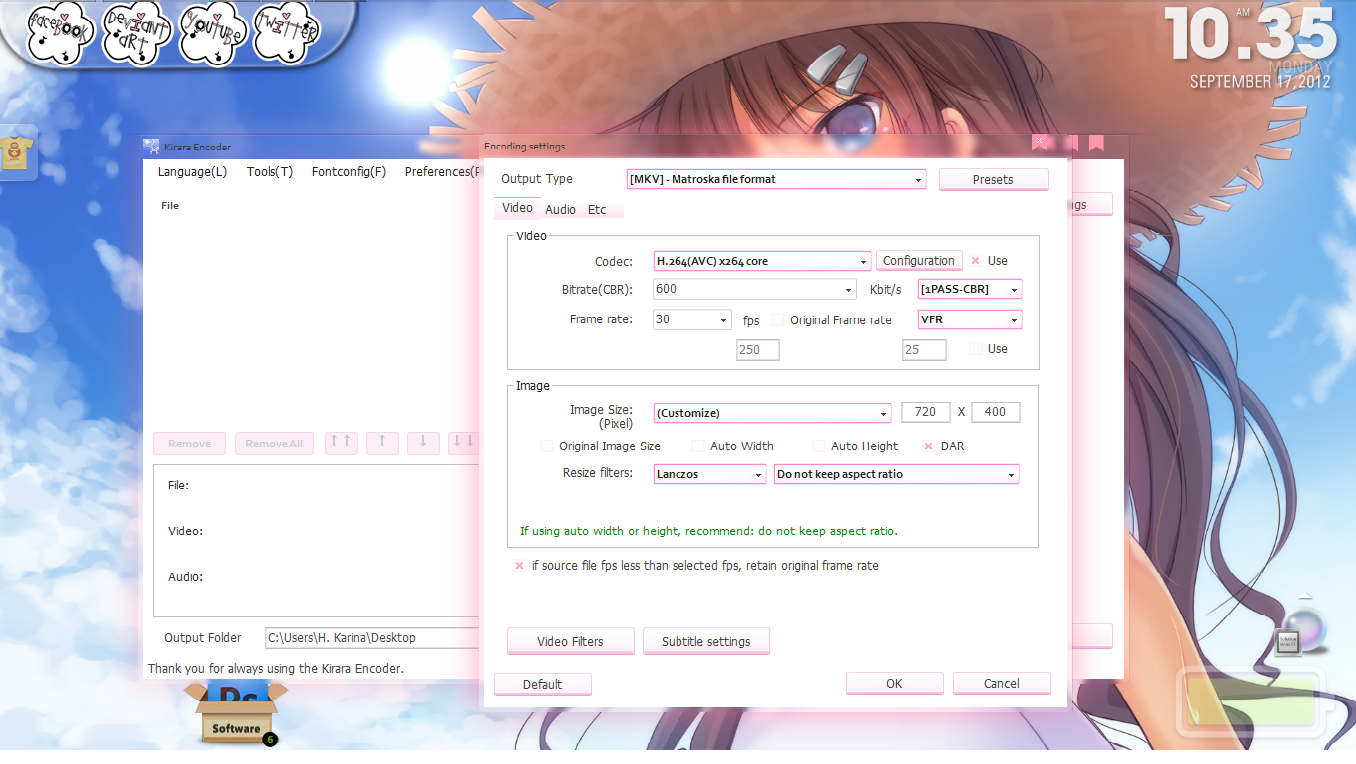Click the Remove button in Kirara Encoder
1356x764 pixels.
coord(189,443)
